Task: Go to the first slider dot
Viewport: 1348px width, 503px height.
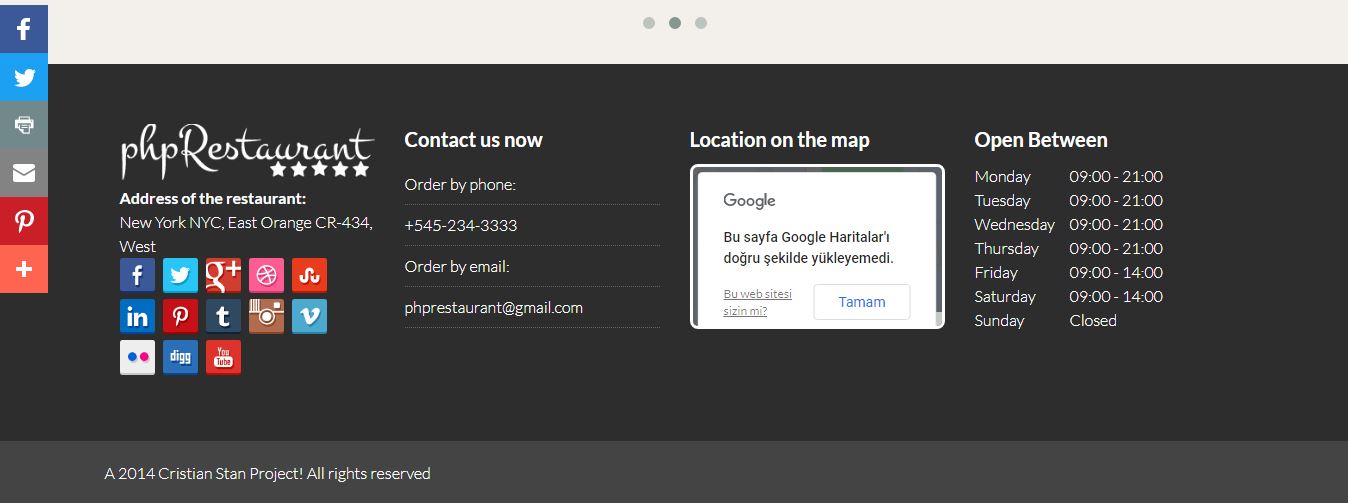Action: tap(649, 23)
